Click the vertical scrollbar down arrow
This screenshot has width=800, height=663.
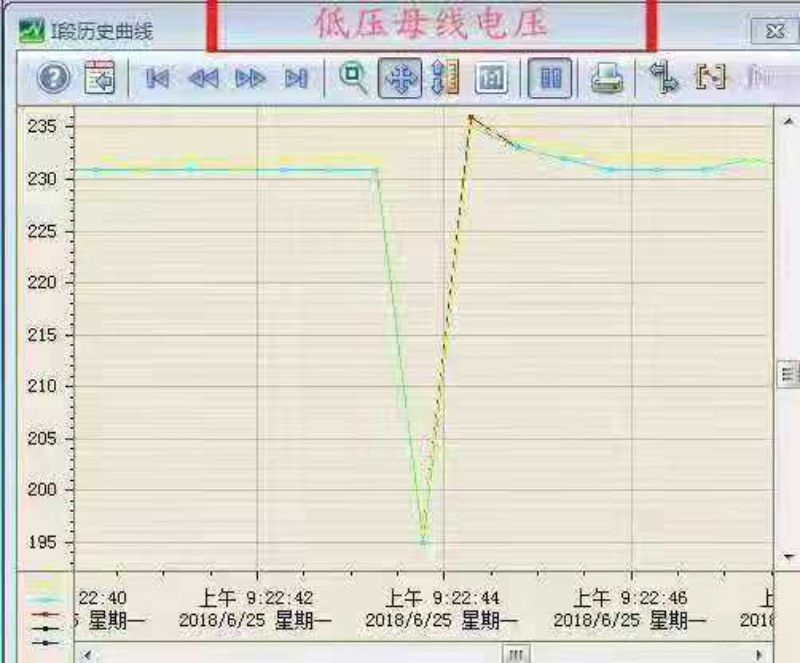[x=789, y=556]
